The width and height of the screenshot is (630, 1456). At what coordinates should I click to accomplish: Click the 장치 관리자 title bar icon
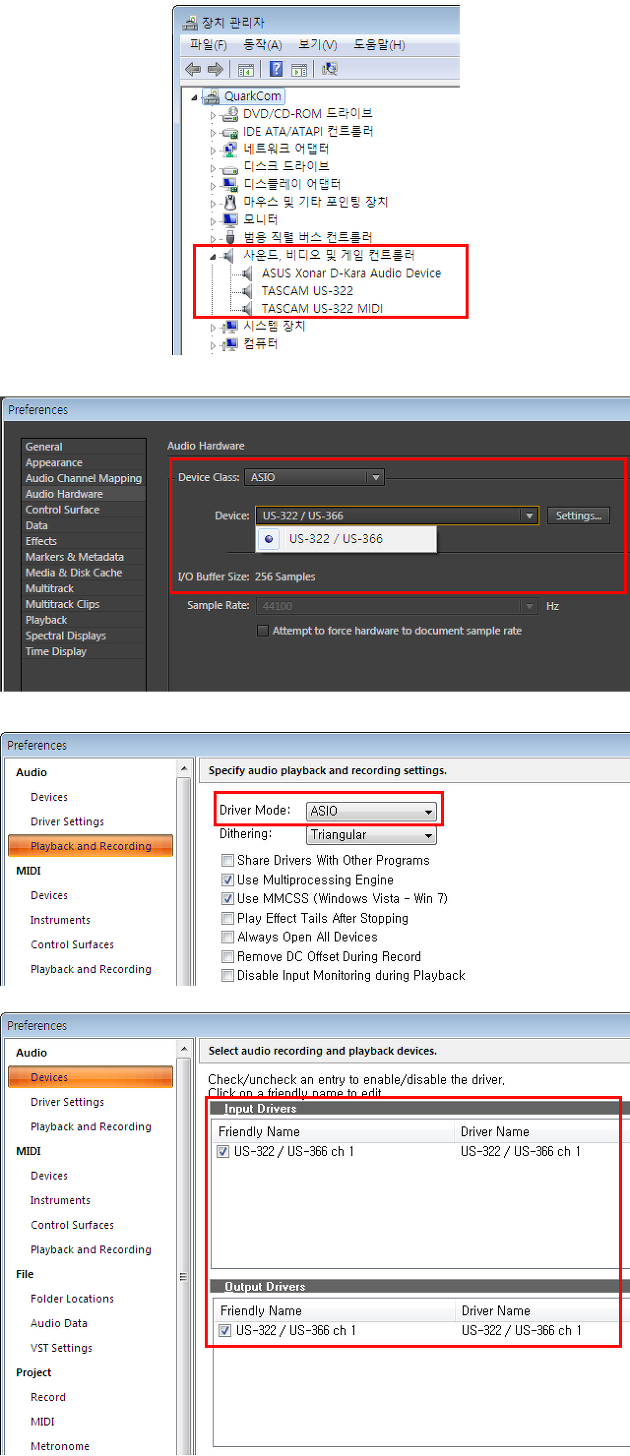[190, 21]
